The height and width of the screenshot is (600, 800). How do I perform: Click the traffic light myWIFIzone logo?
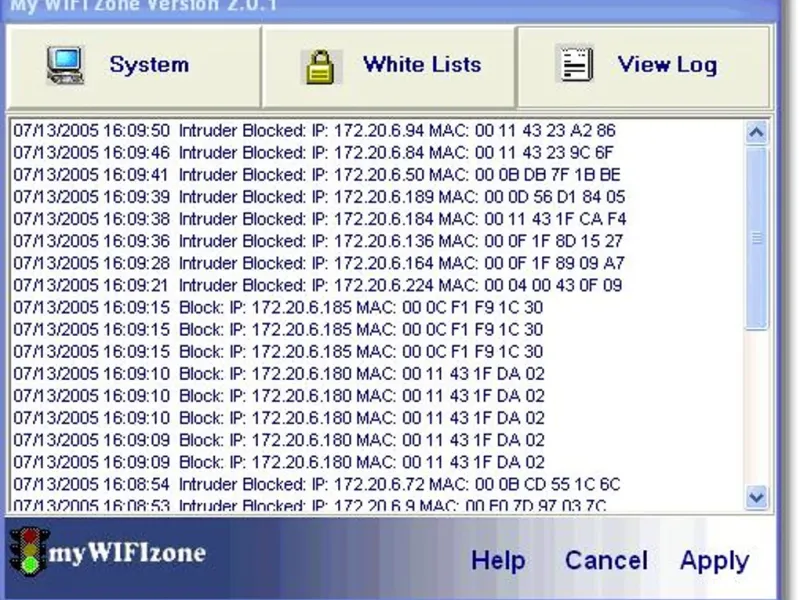(x=30, y=553)
